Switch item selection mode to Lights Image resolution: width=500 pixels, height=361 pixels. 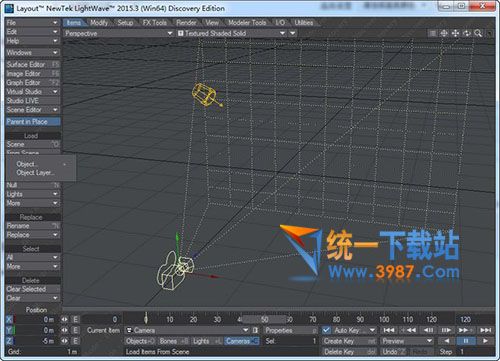(x=206, y=341)
